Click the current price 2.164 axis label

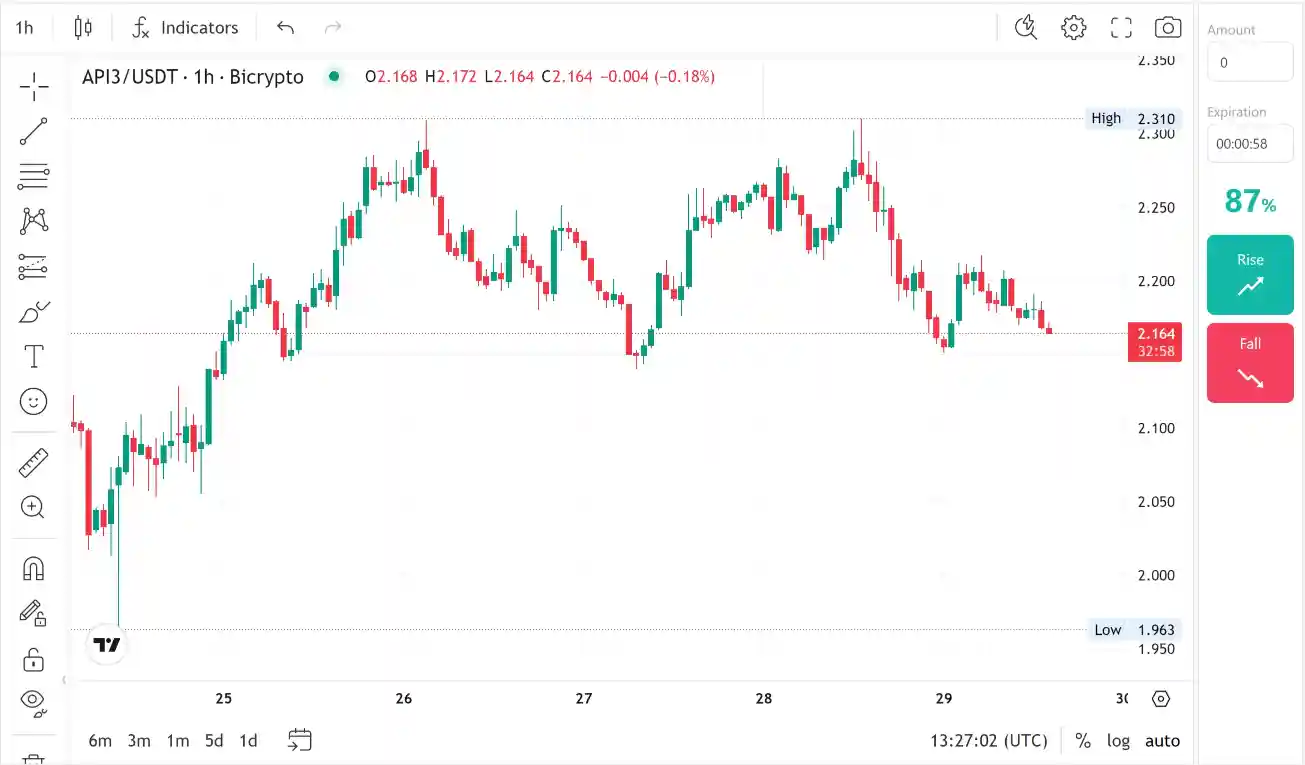tap(1154, 333)
